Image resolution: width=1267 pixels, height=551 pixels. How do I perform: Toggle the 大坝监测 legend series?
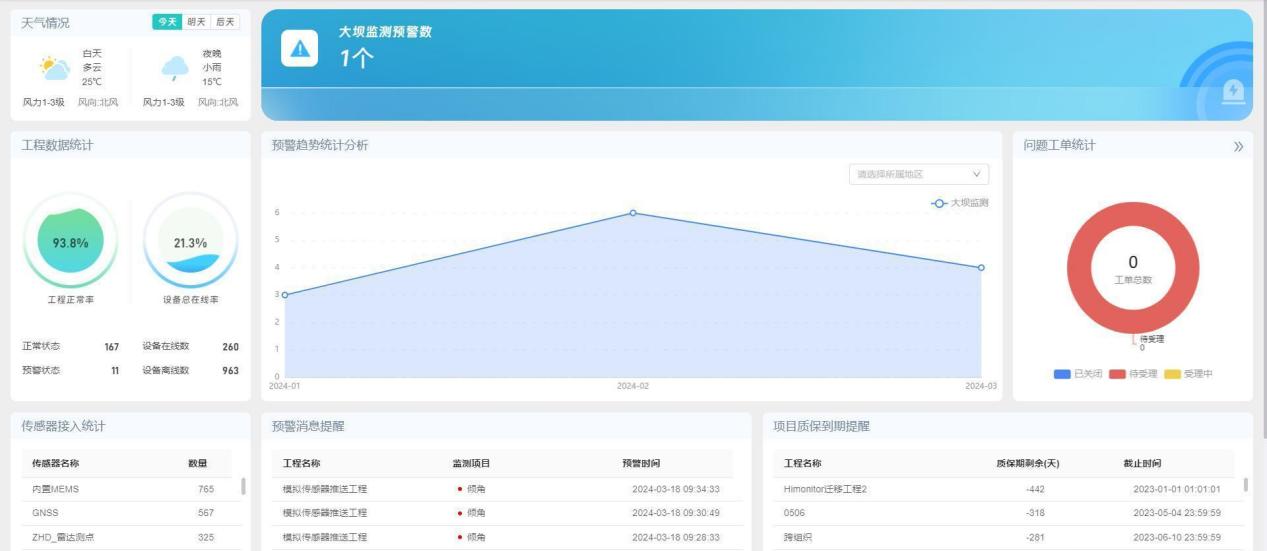959,203
